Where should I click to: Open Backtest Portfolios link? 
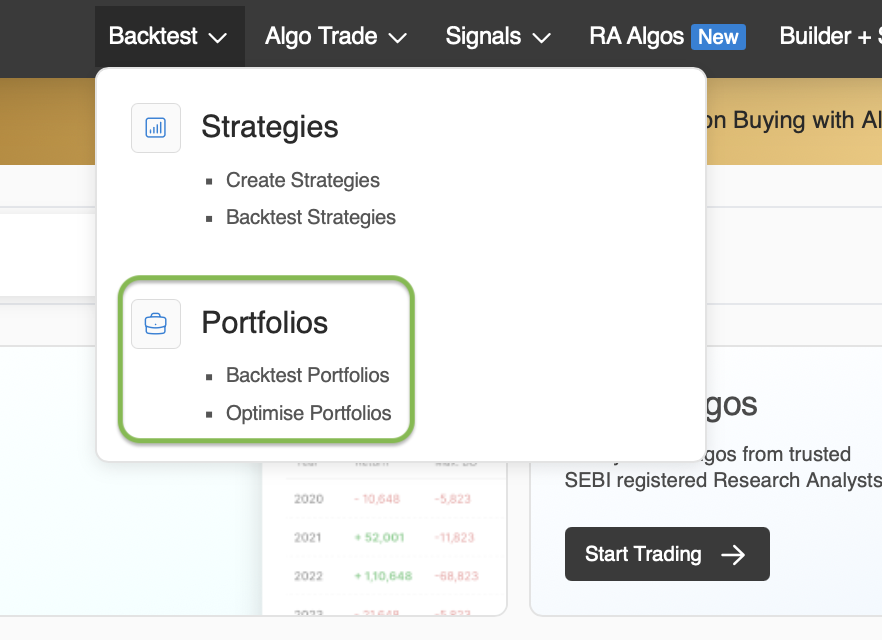[x=307, y=376]
